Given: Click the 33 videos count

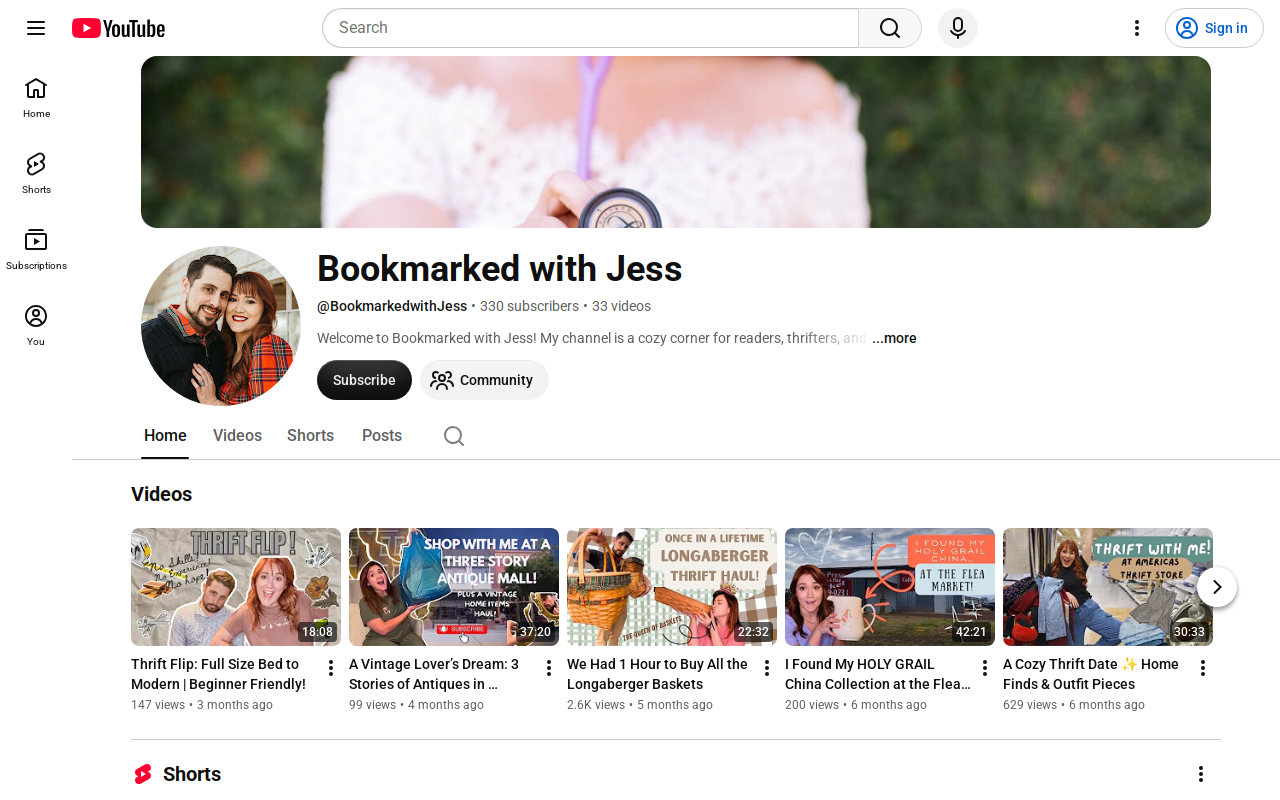Looking at the screenshot, I should [621, 306].
